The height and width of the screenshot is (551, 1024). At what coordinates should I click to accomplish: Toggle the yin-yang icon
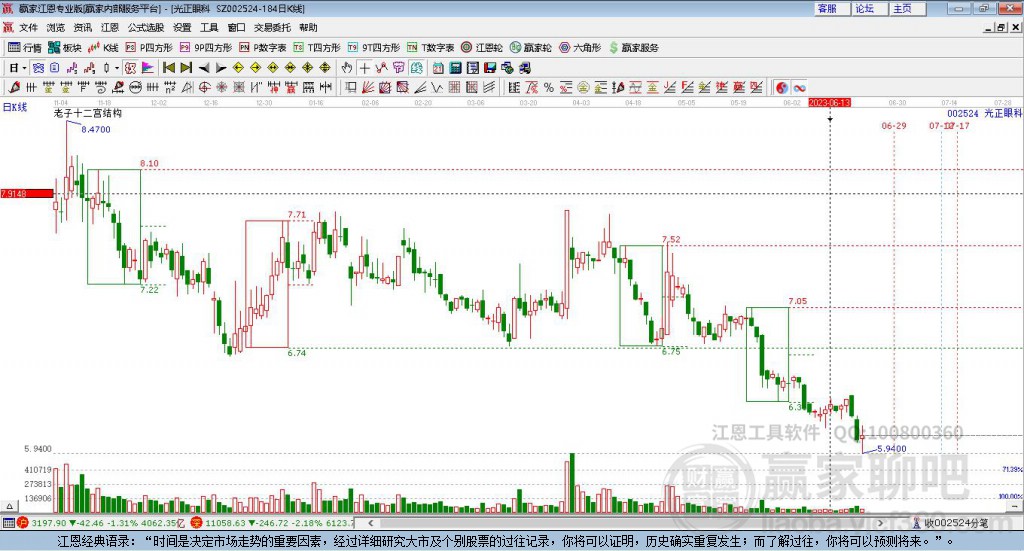coord(782,87)
